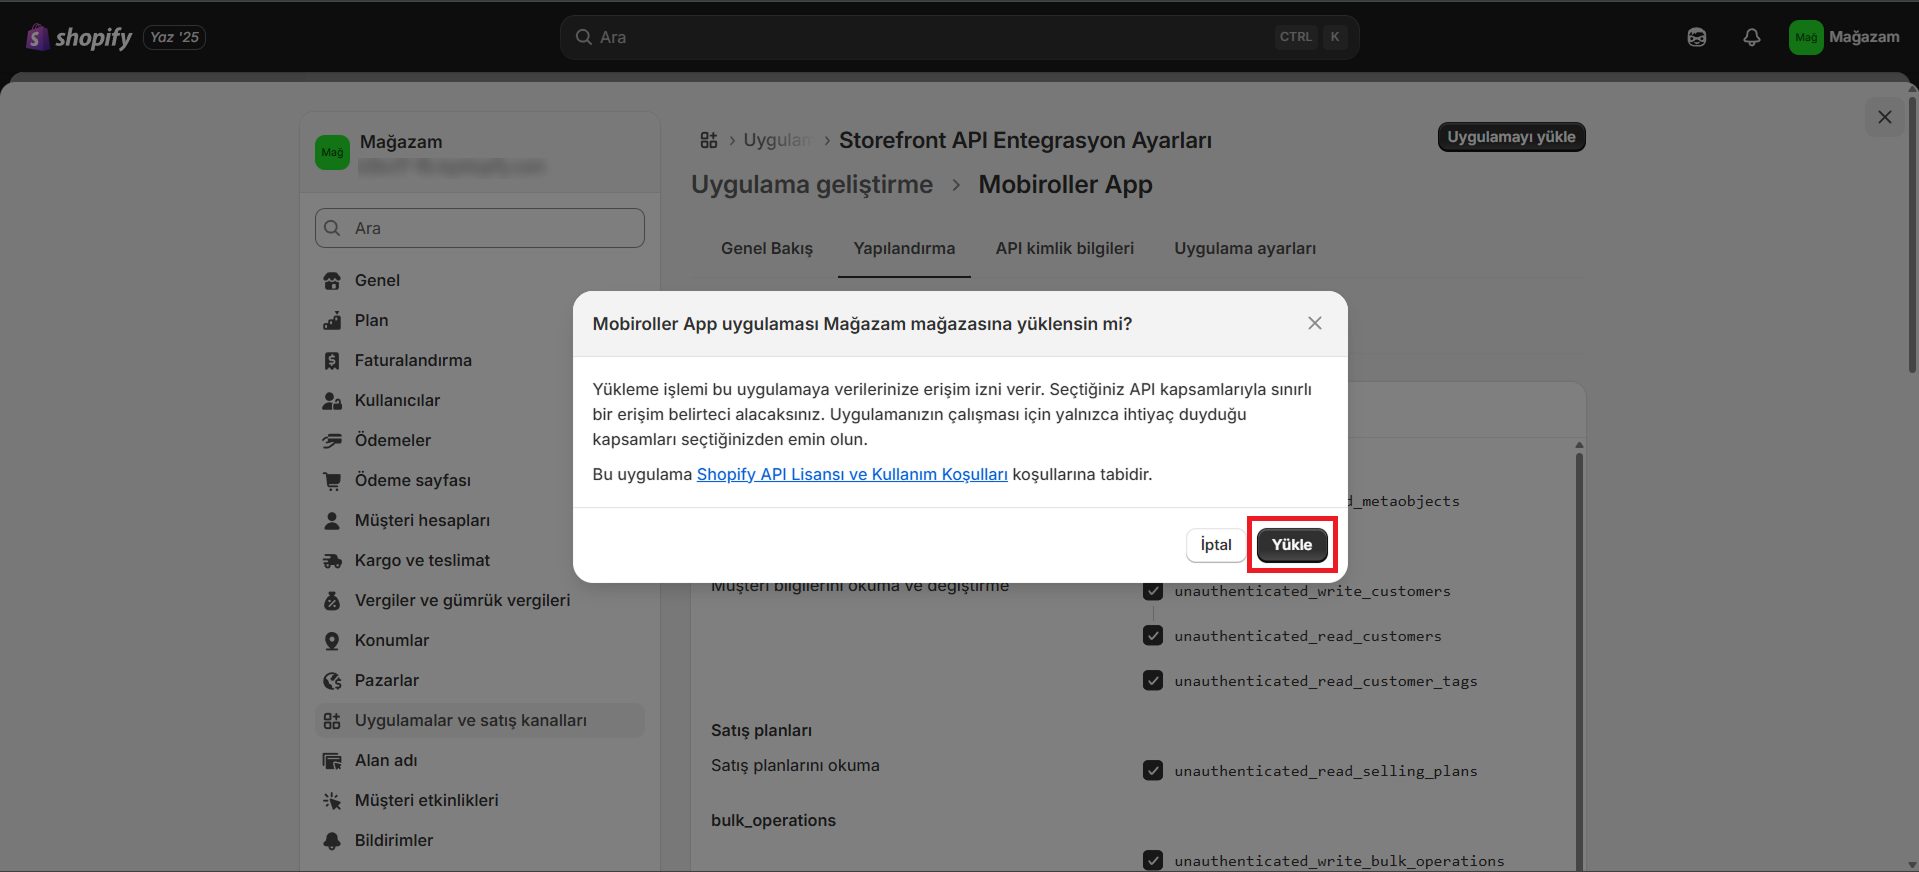Click the Kargo ve teslimat truck icon
1919x872 pixels.
point(332,561)
